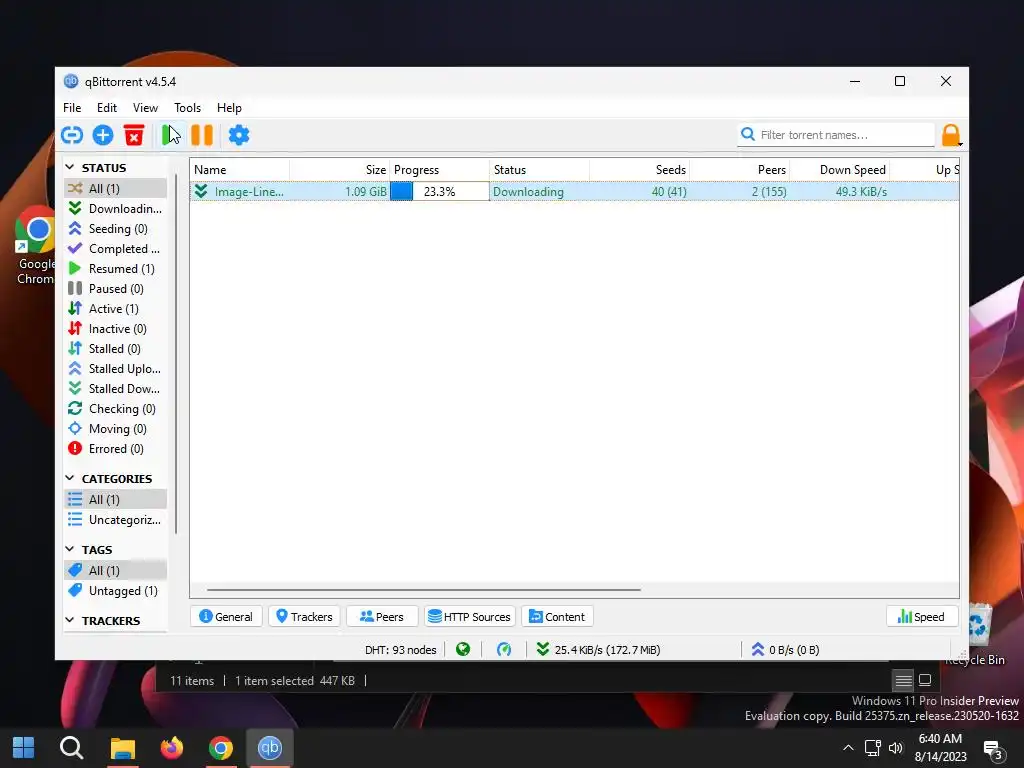This screenshot has height=768, width=1024.
Task: Collapse the CATEGORIES section
Action: coord(70,479)
